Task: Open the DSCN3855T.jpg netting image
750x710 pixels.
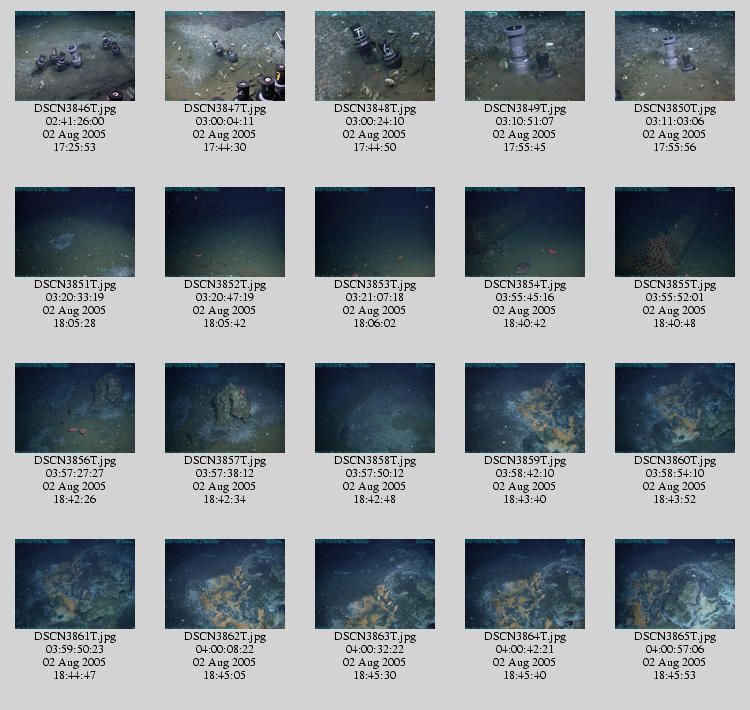Action: [675, 232]
